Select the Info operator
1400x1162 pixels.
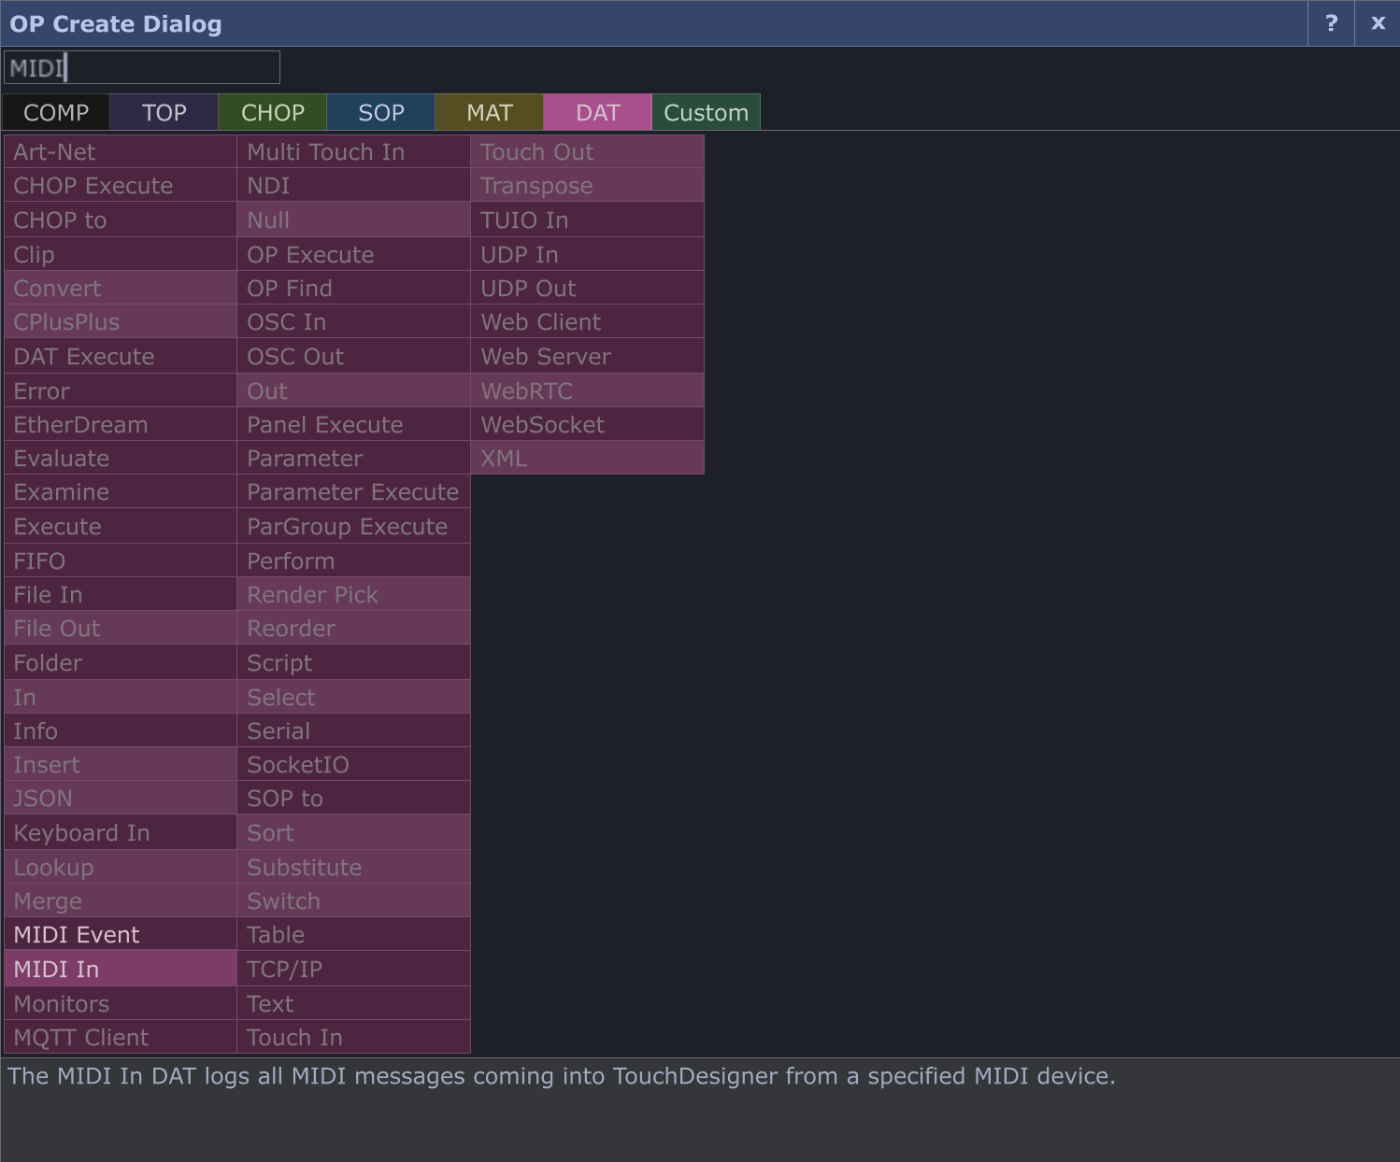click(x=120, y=731)
